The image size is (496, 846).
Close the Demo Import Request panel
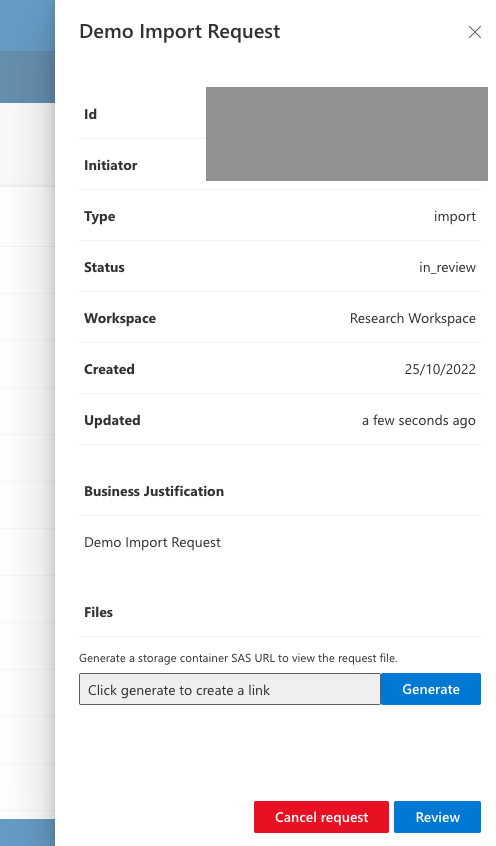[x=474, y=32]
